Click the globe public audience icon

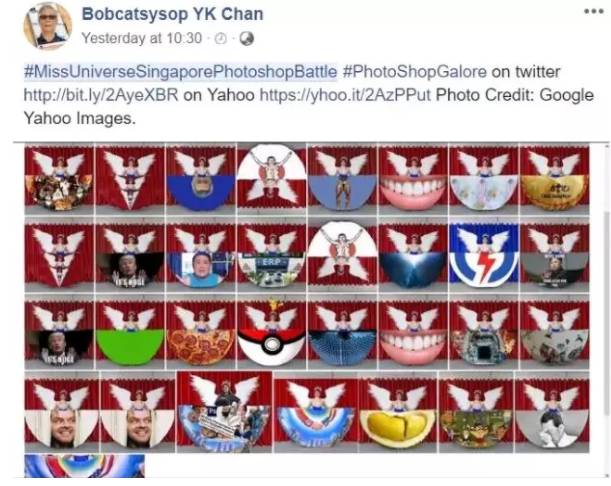point(247,38)
